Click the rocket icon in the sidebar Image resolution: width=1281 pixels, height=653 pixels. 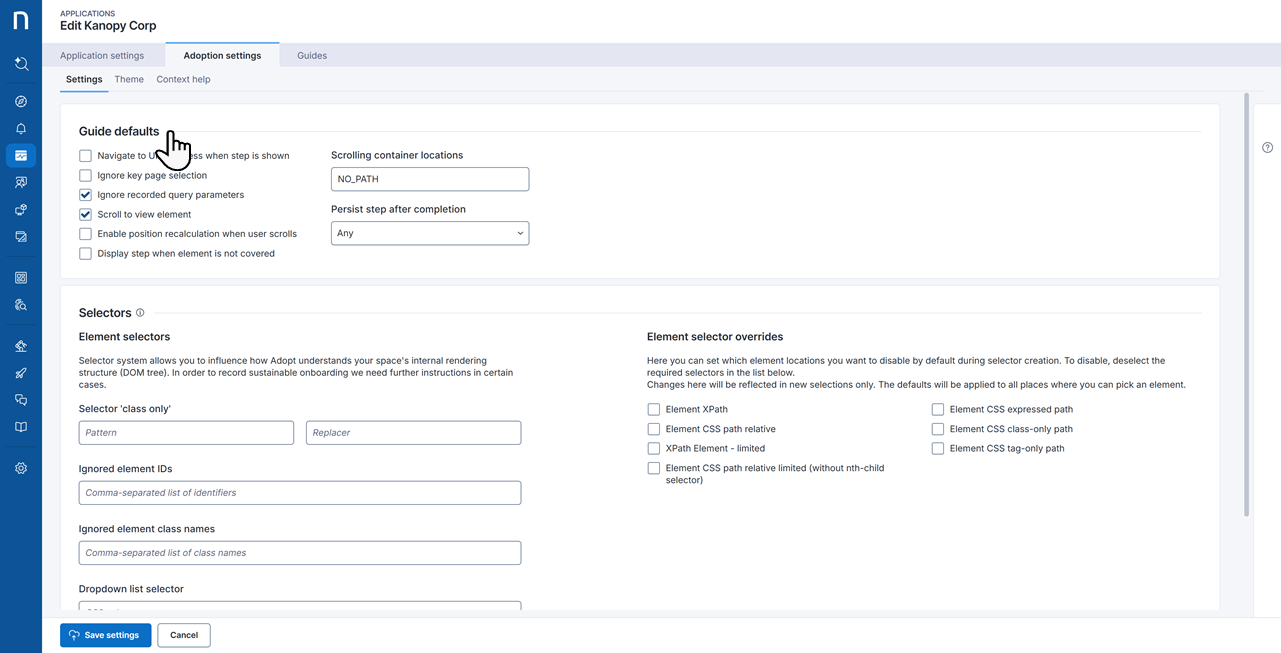21,373
